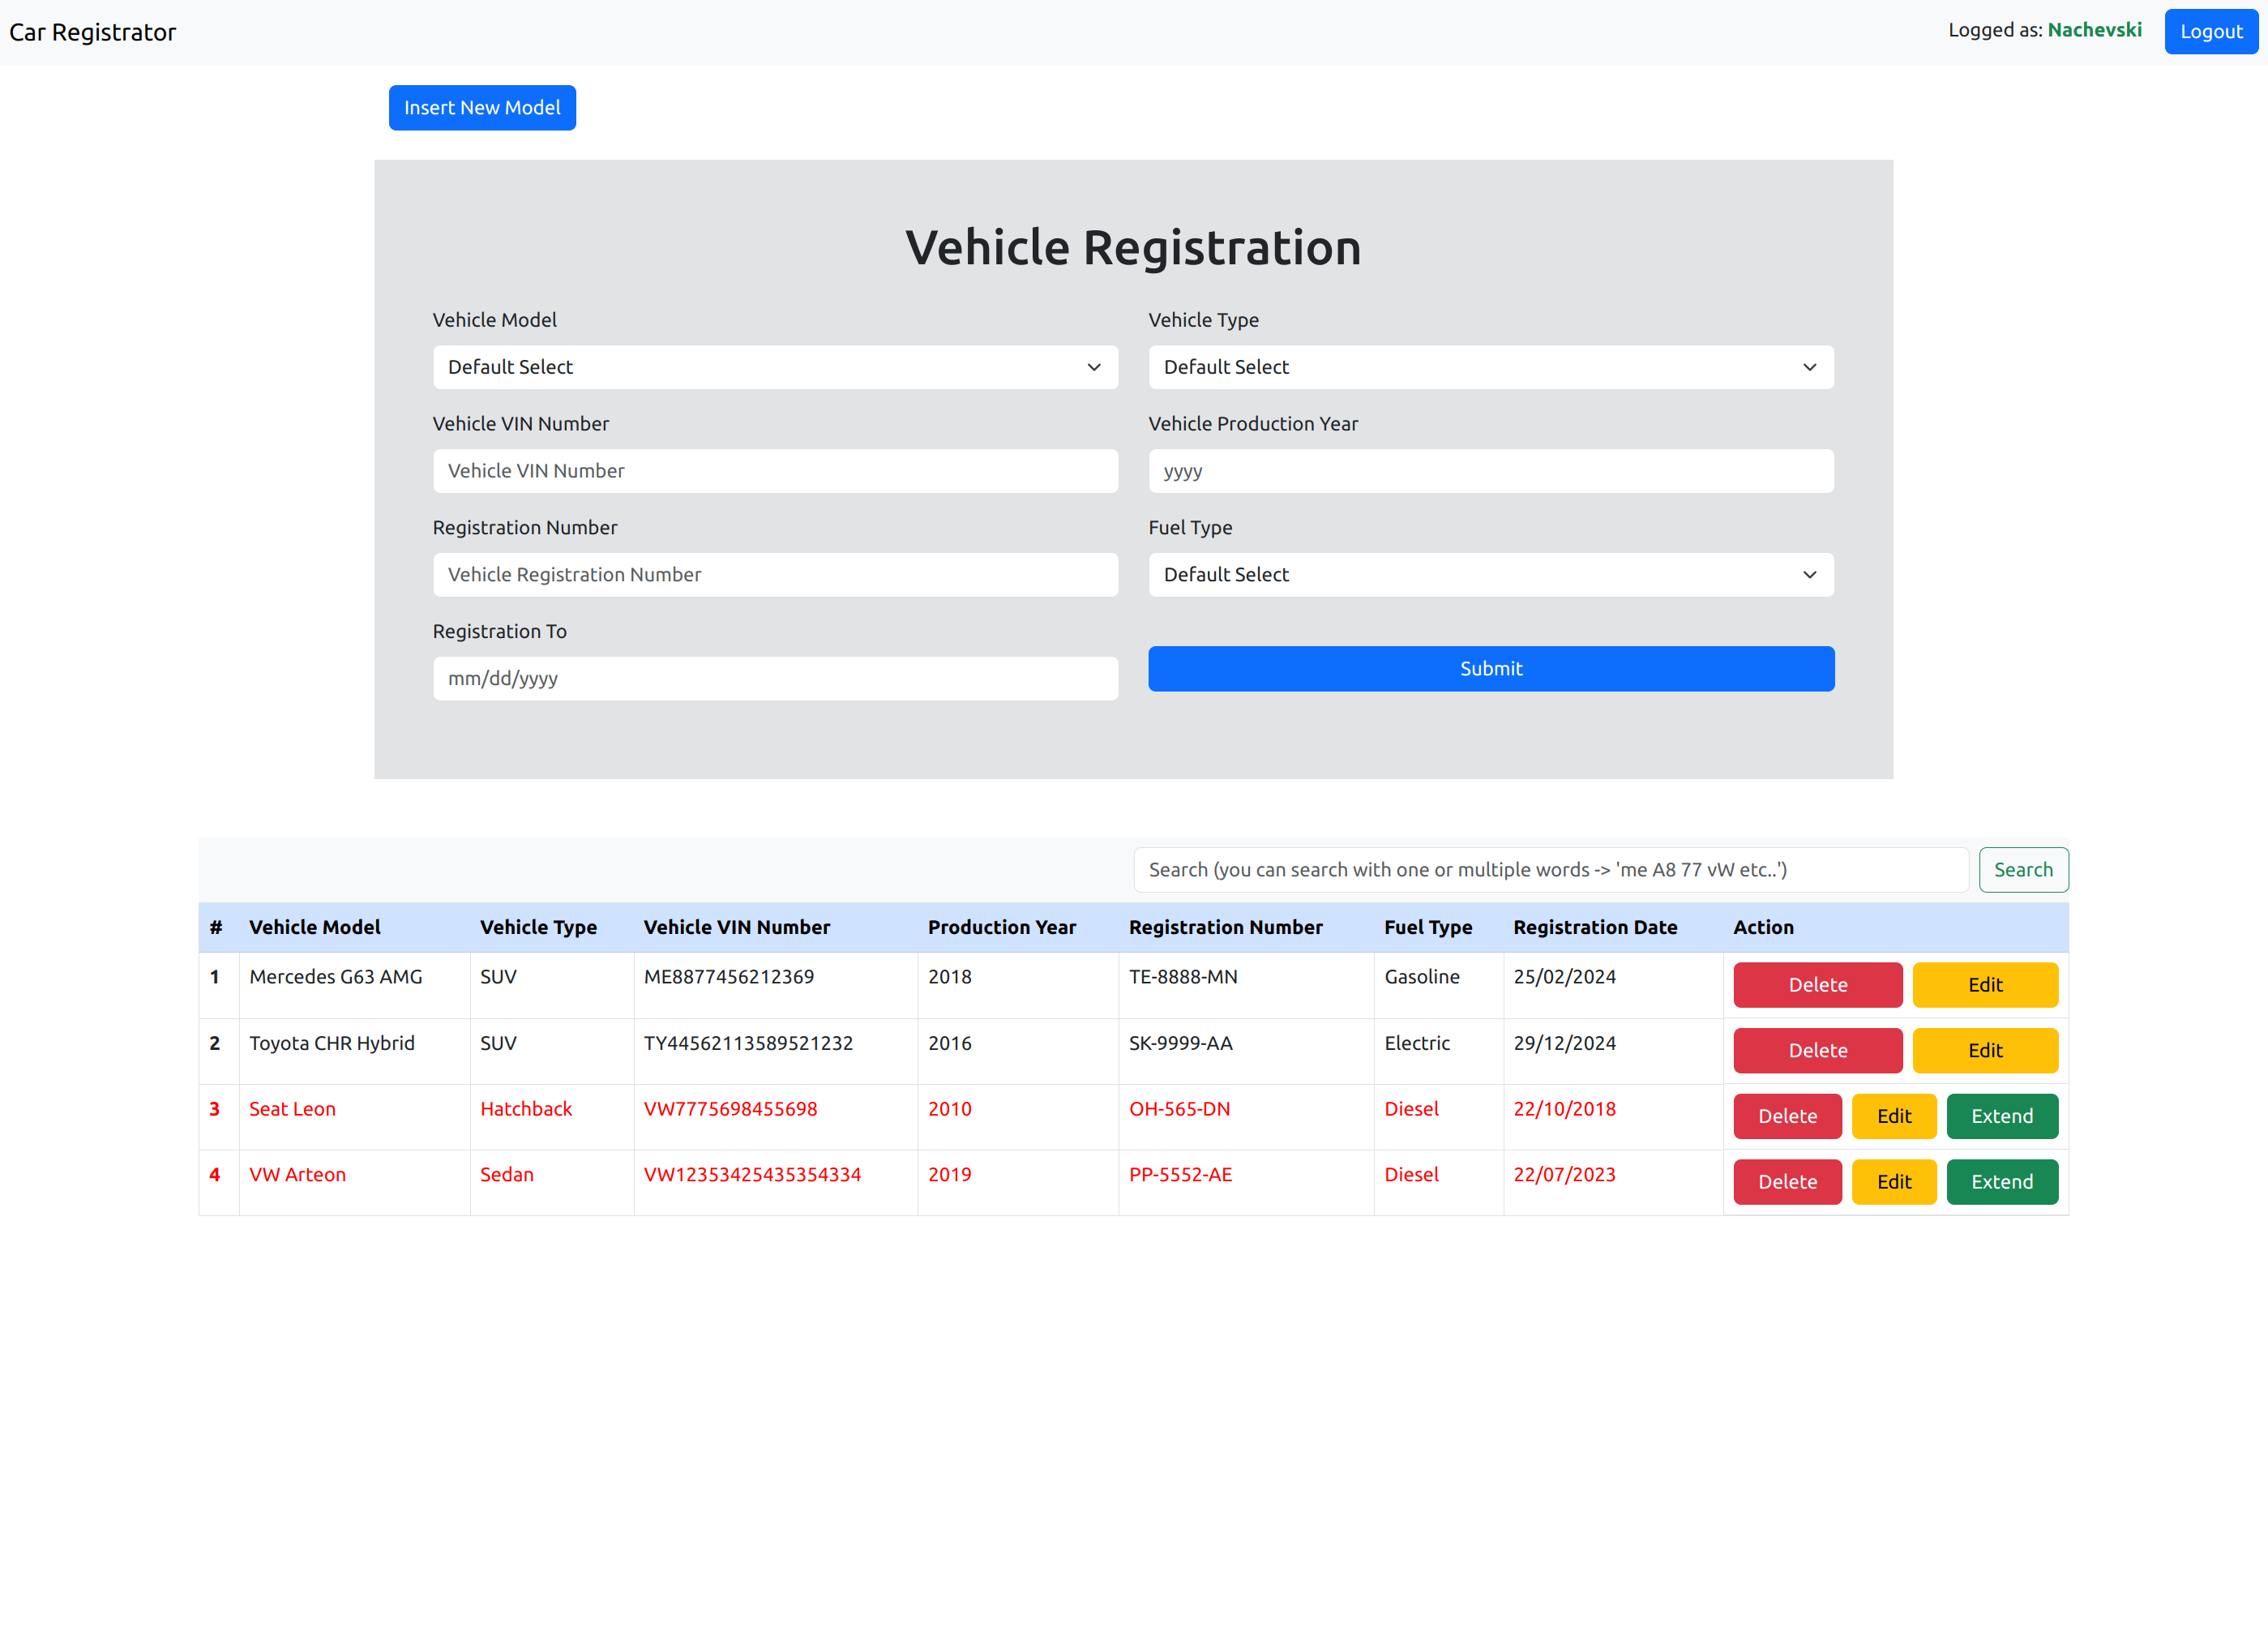This screenshot has height=1645, width=2268.
Task: Click the Registration Number input field
Action: pyautogui.click(x=775, y=574)
